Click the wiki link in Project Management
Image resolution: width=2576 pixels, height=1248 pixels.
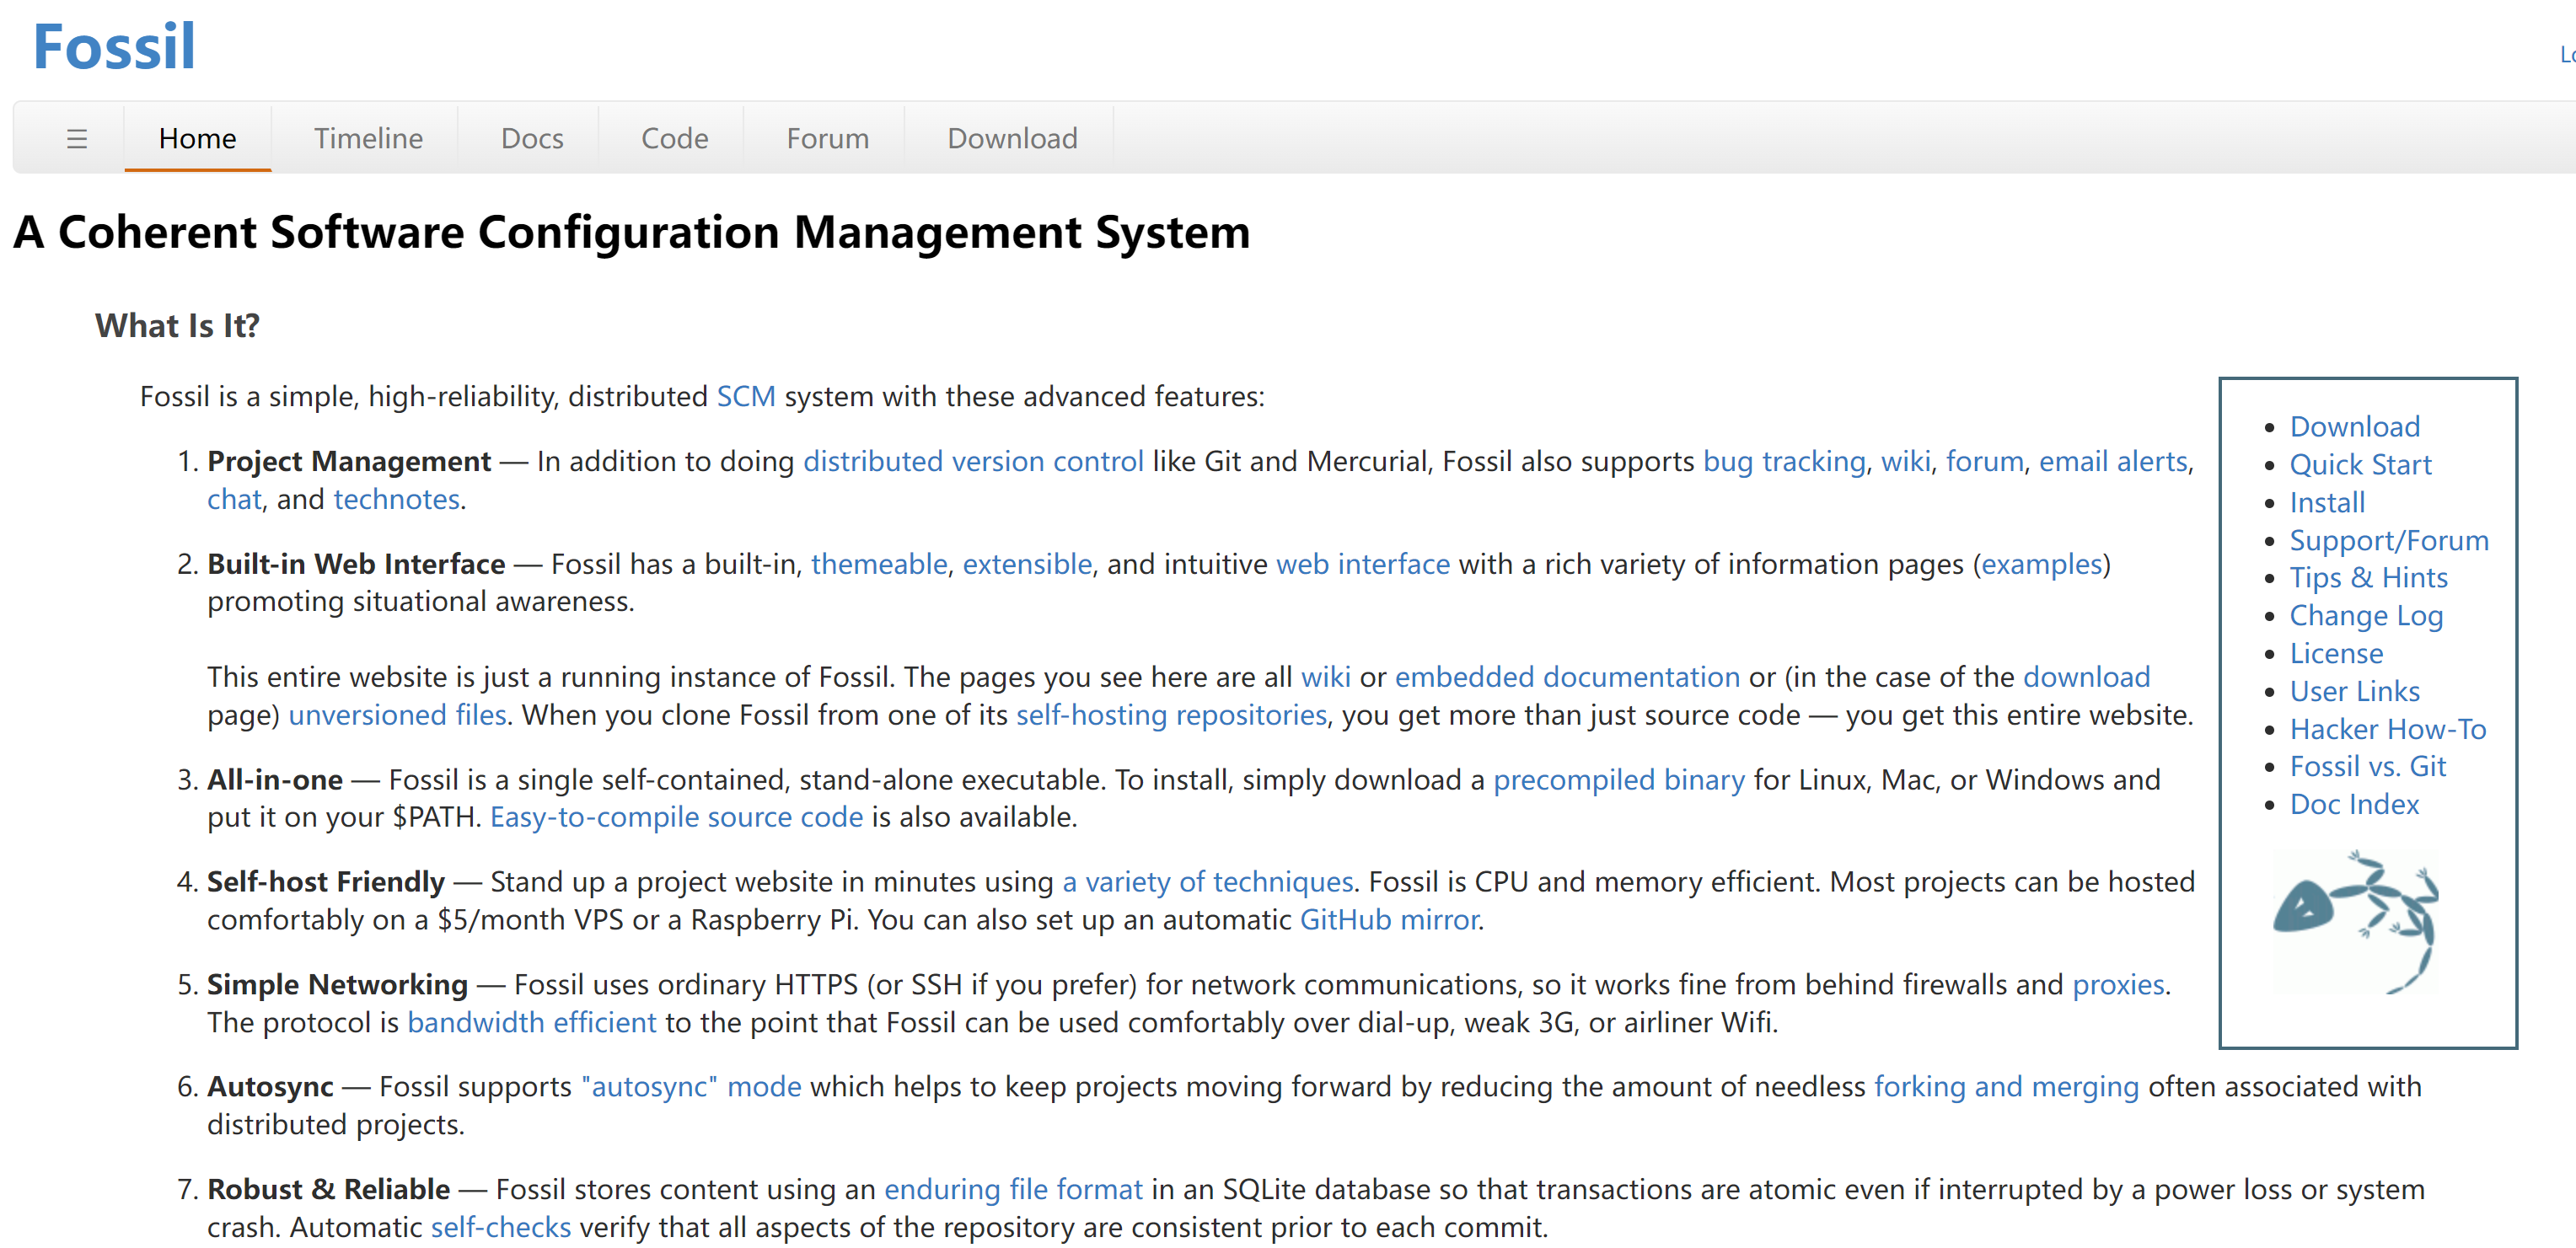(1906, 461)
